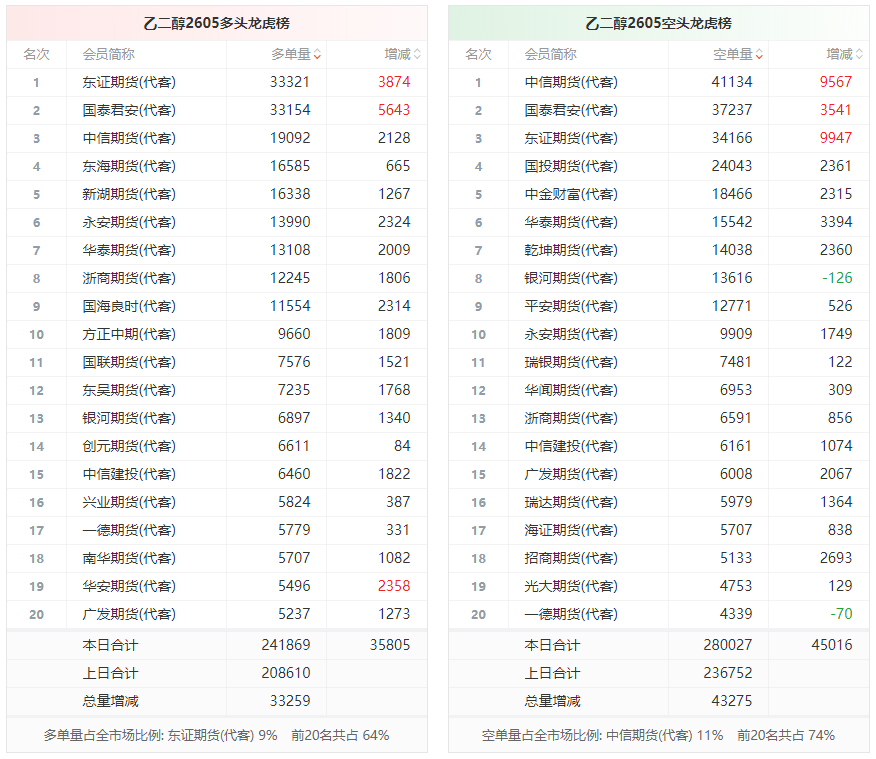Click long change total 35805
Viewport: 876px width, 759px height.
tap(390, 645)
